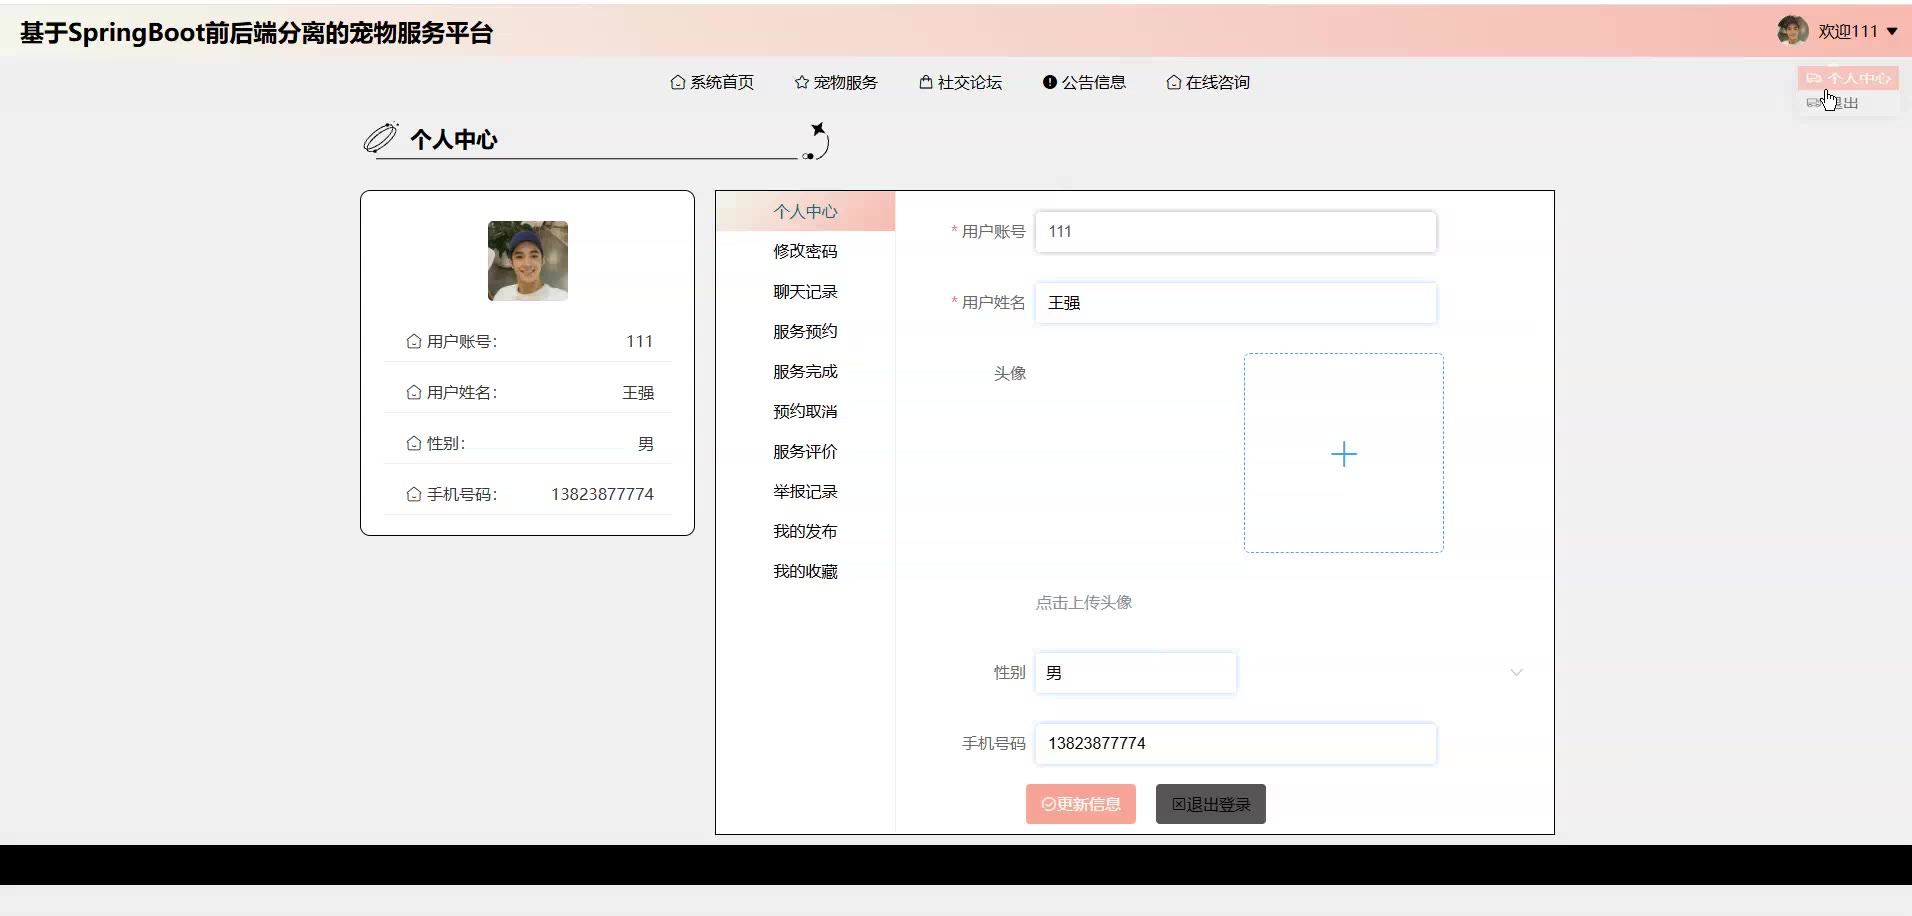Viewport: 1912px width, 916px height.
Task: Expand the 欢迎111 dropdown arrow
Action: 1892,32
